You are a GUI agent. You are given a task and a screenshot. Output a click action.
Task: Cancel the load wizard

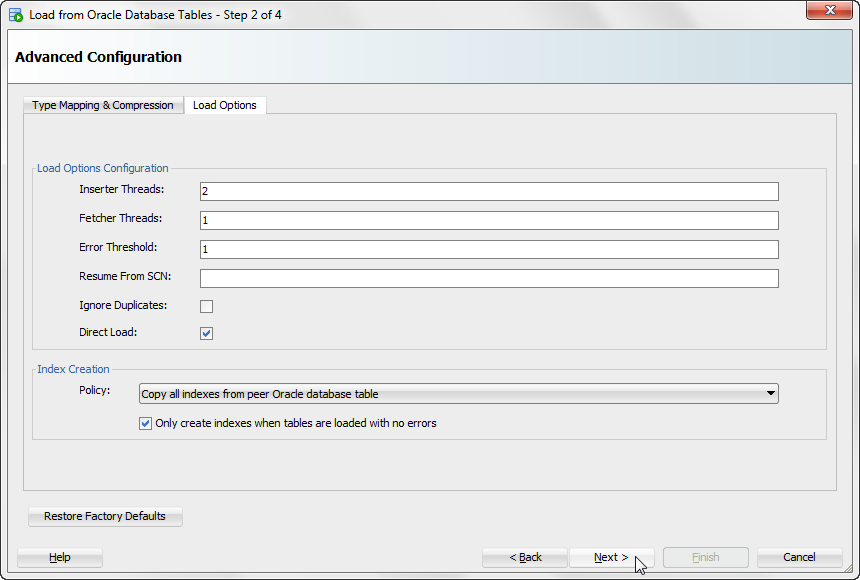point(799,558)
